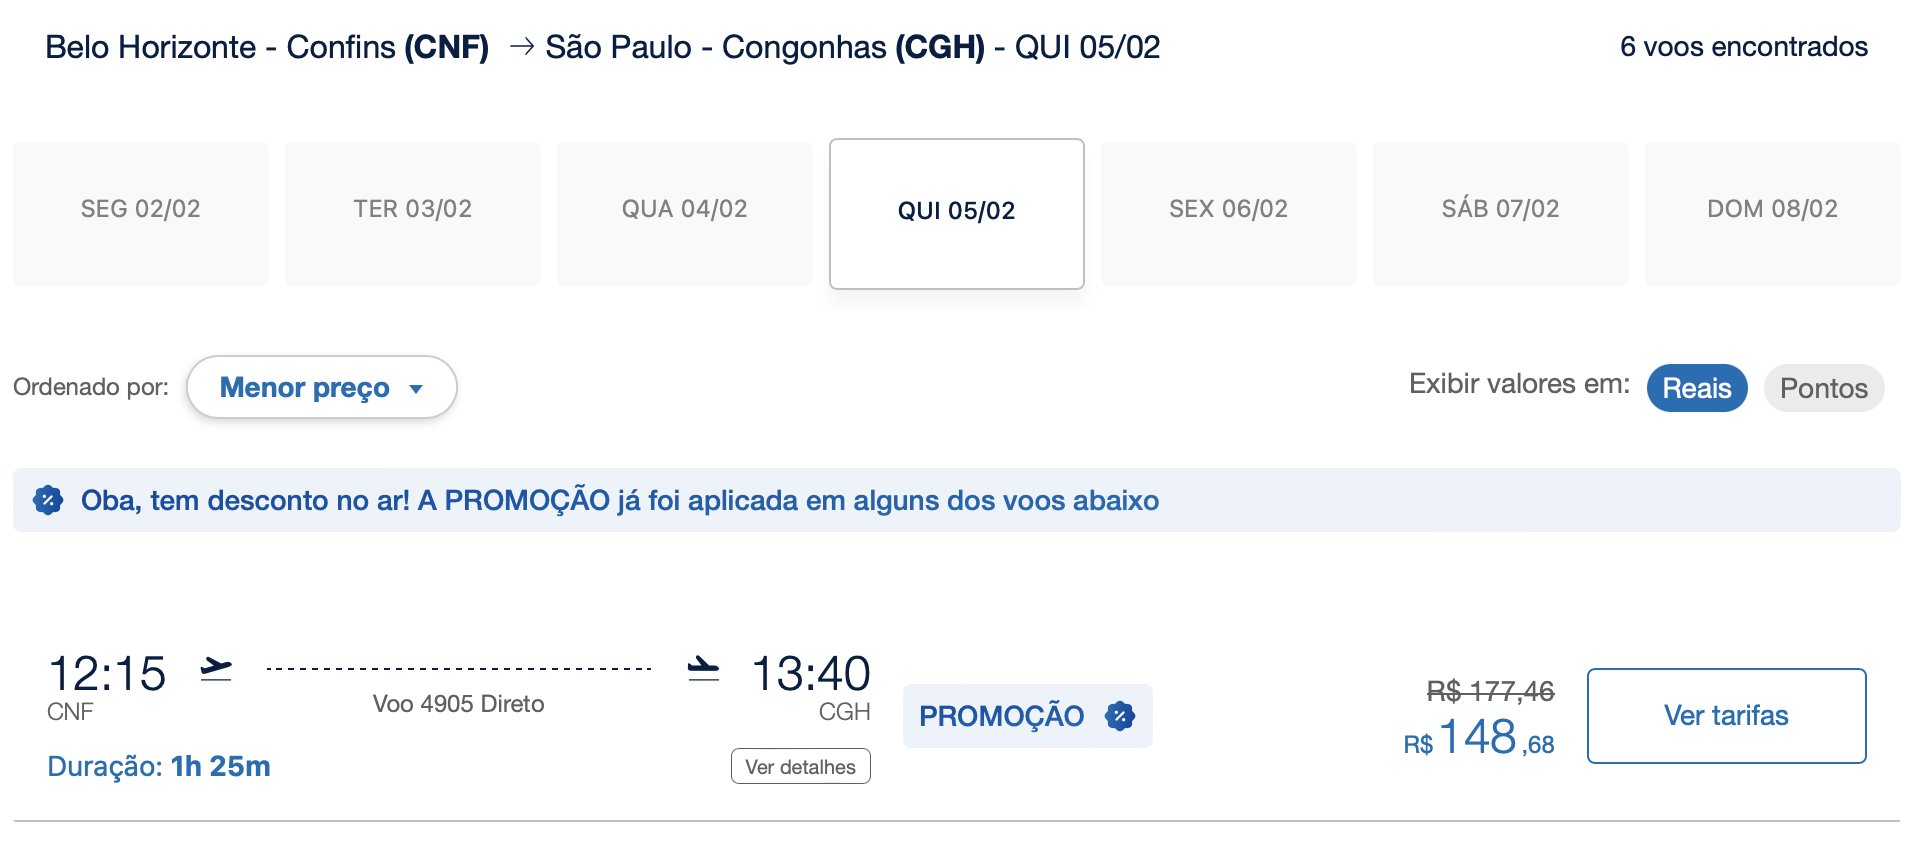
Task: Click Ver detalhes for the flight
Action: point(800,767)
